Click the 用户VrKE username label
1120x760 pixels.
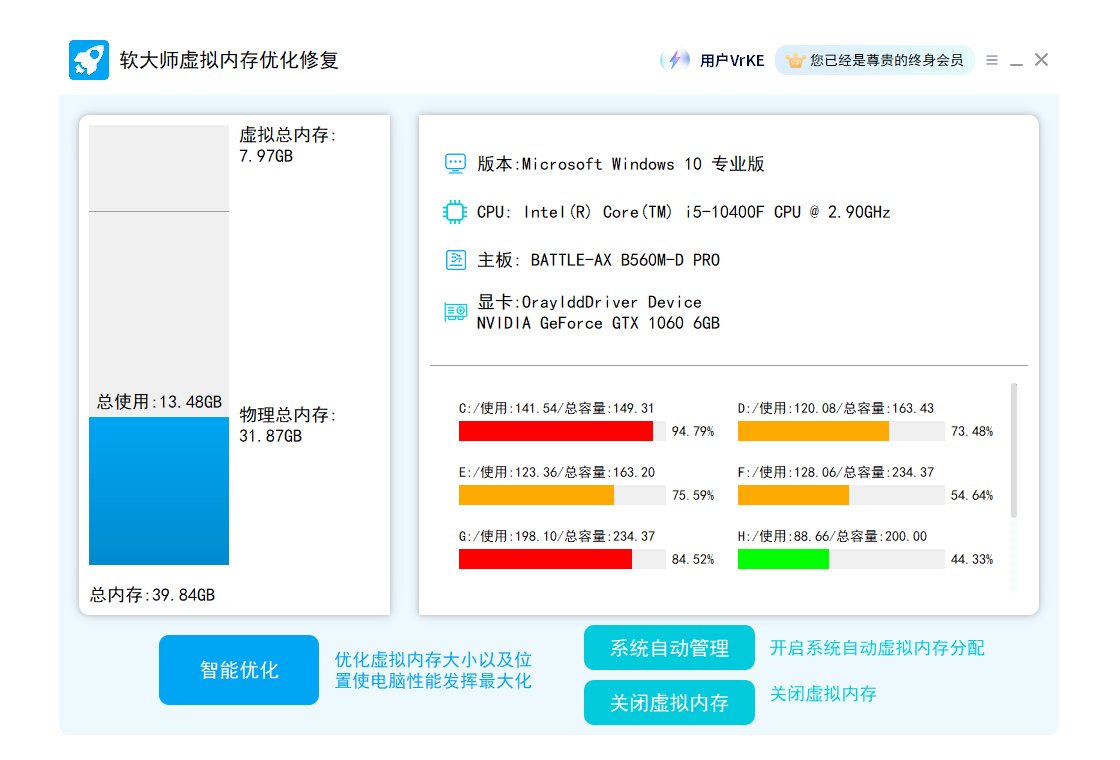732,60
